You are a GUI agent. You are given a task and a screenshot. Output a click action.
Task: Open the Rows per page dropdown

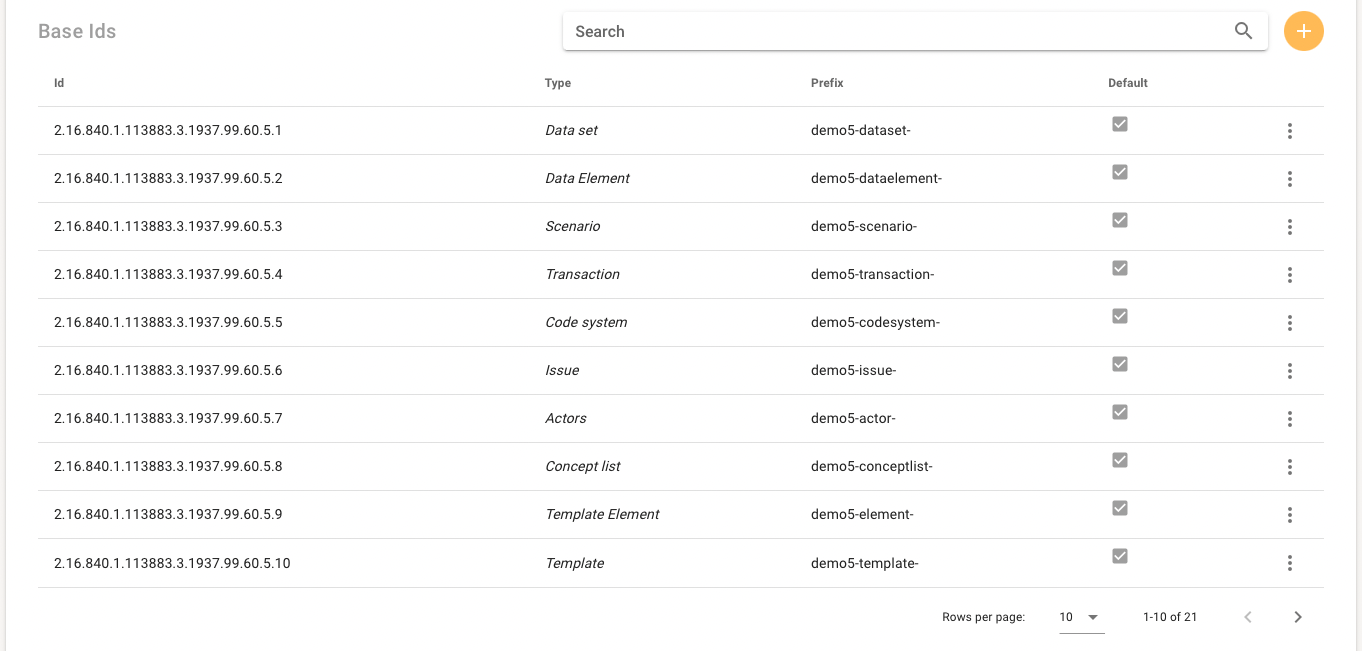tap(1080, 617)
